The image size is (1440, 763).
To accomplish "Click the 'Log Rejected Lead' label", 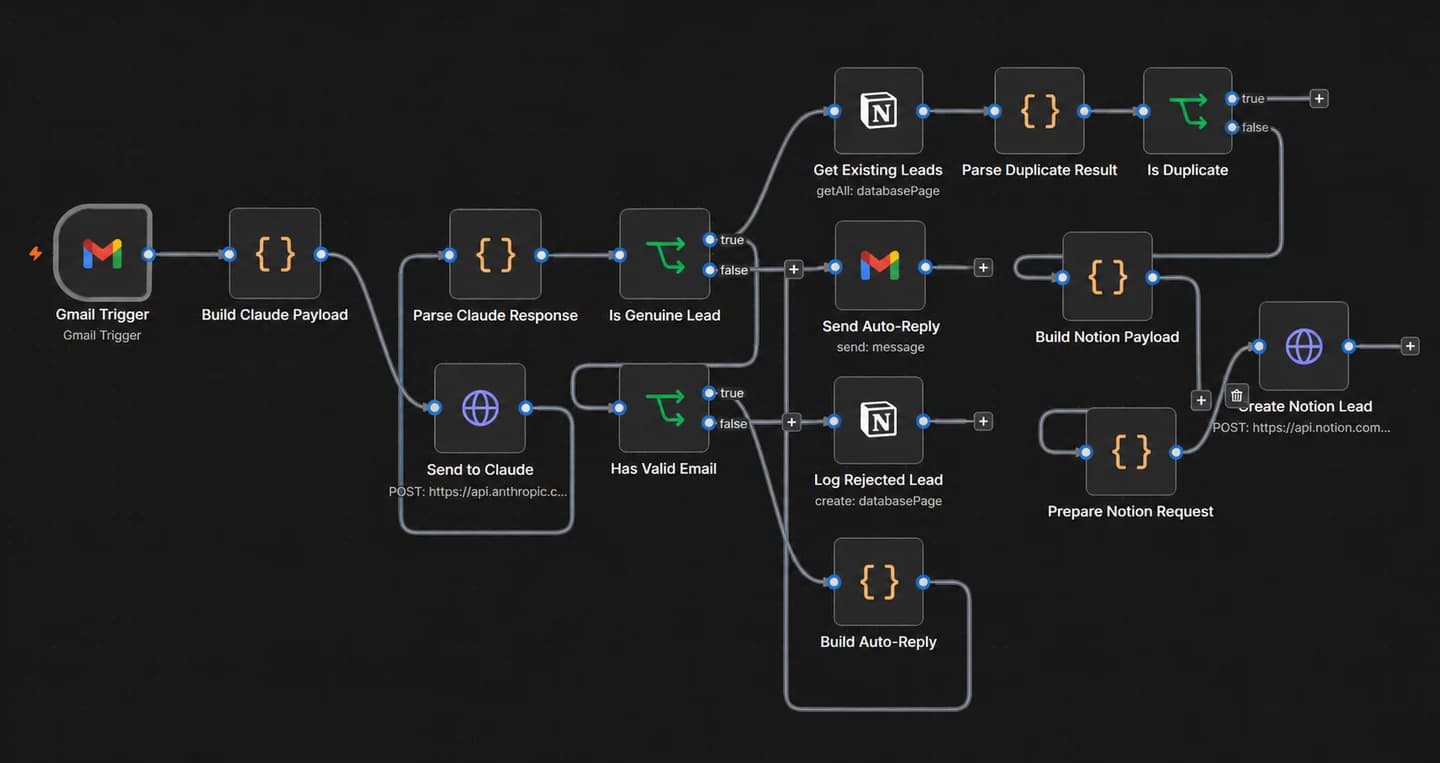I will (x=878, y=480).
